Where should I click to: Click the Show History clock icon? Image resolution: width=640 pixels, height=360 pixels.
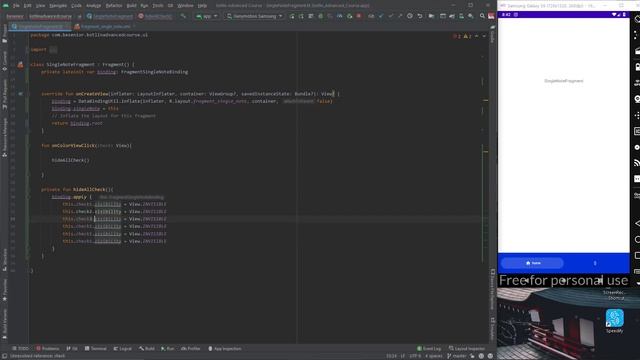(410, 16)
